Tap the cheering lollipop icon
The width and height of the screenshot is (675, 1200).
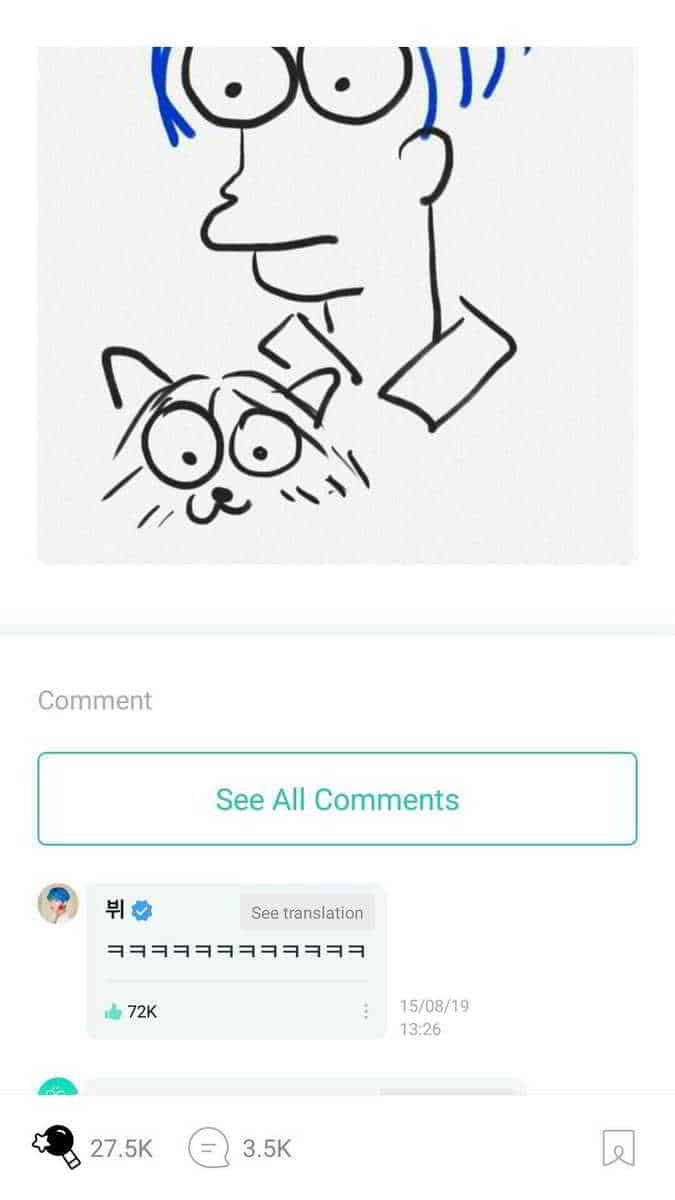[56, 1147]
